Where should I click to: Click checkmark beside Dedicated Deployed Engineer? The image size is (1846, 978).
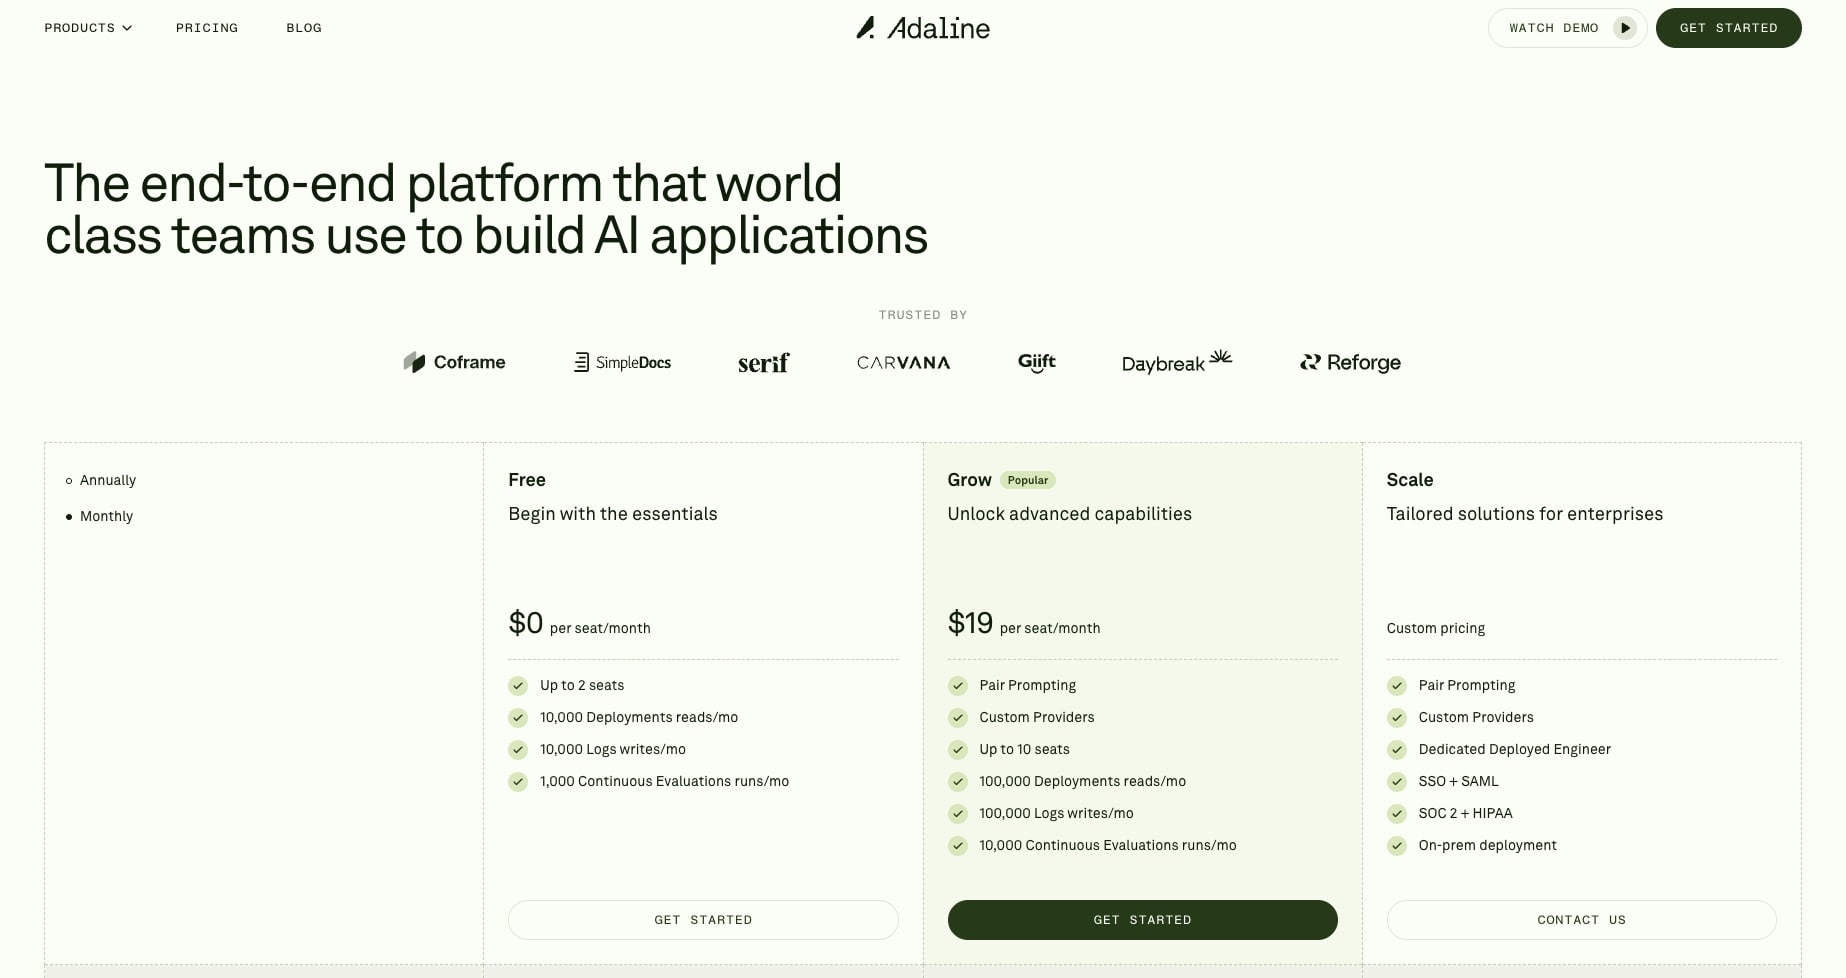(1397, 750)
